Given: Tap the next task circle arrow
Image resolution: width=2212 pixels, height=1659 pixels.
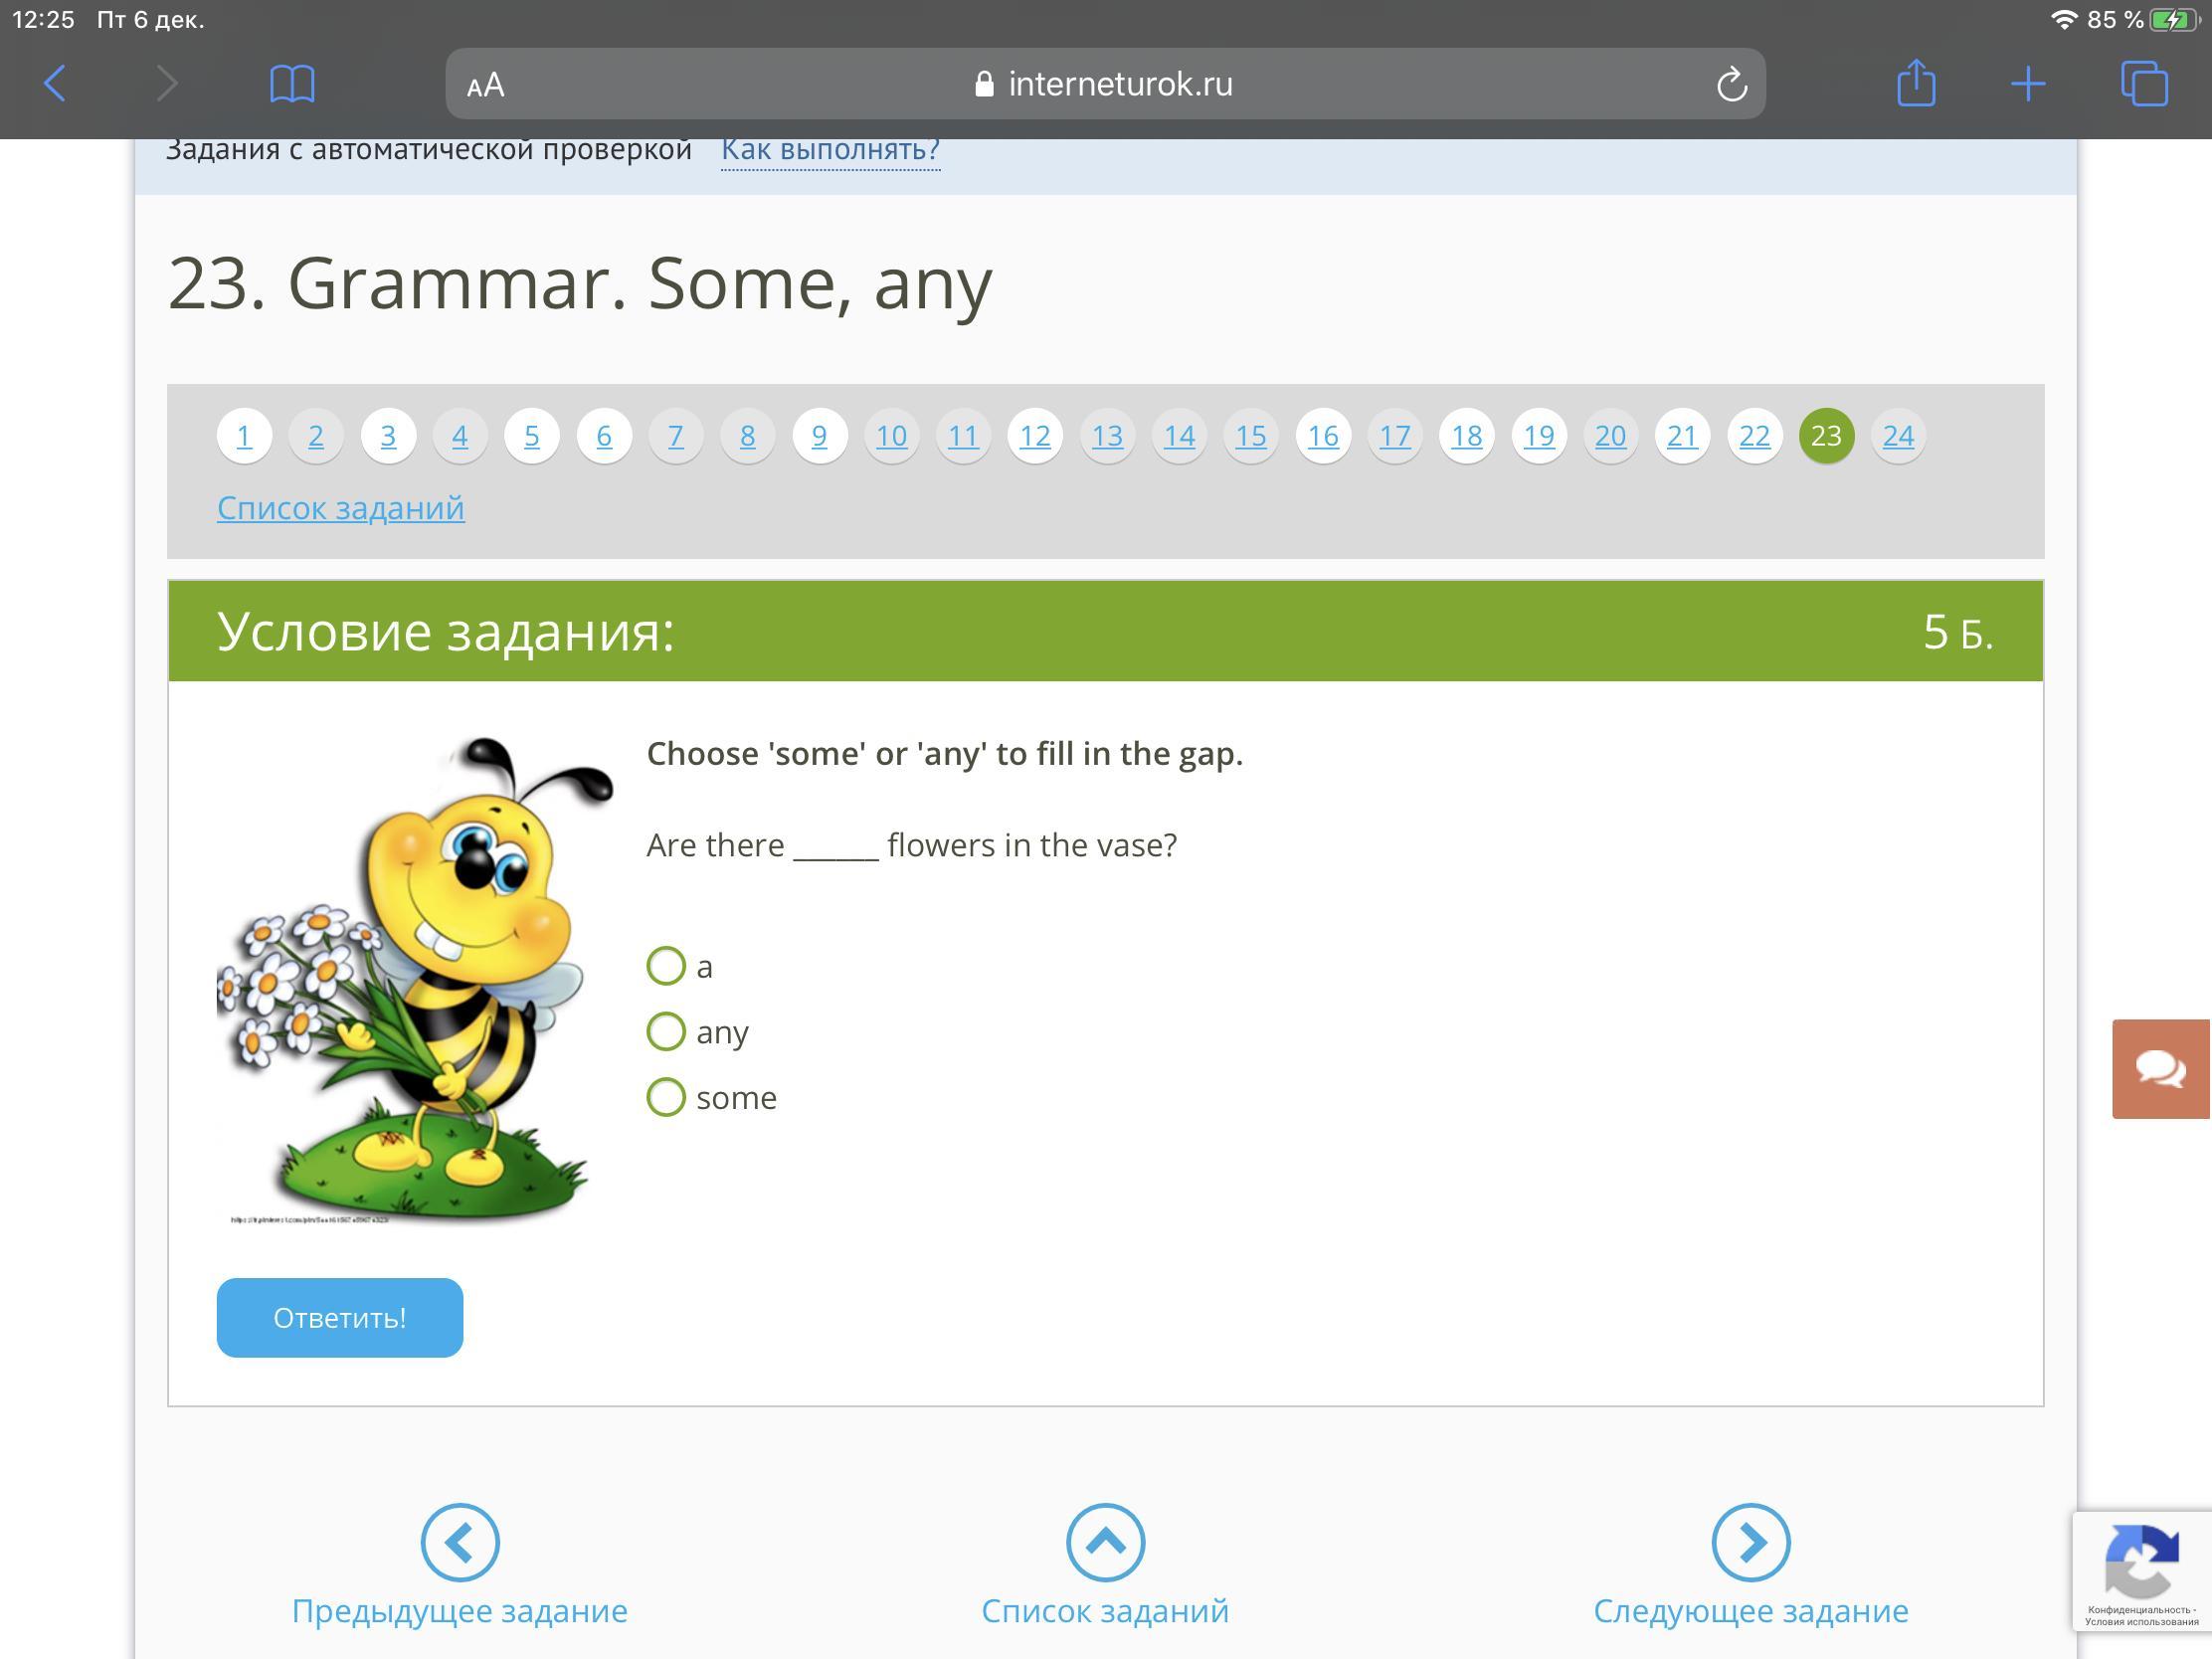Looking at the screenshot, I should (1750, 1541).
